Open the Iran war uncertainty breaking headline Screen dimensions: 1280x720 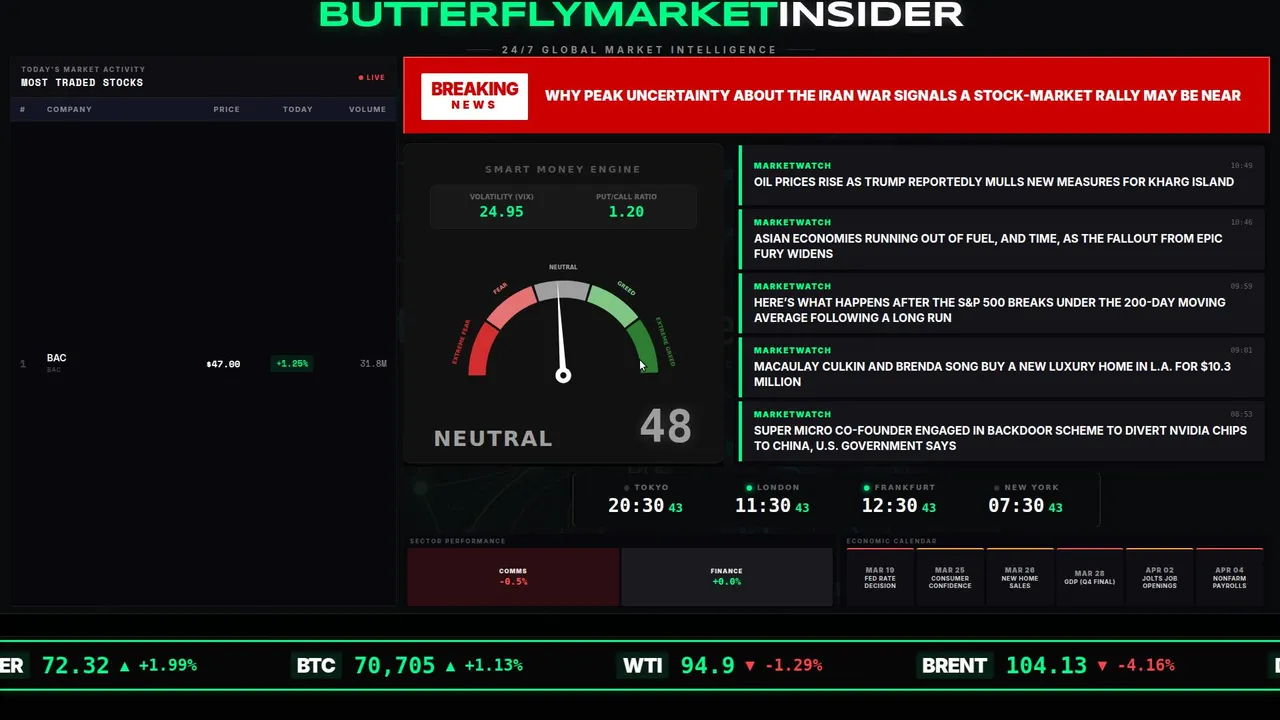pos(892,96)
